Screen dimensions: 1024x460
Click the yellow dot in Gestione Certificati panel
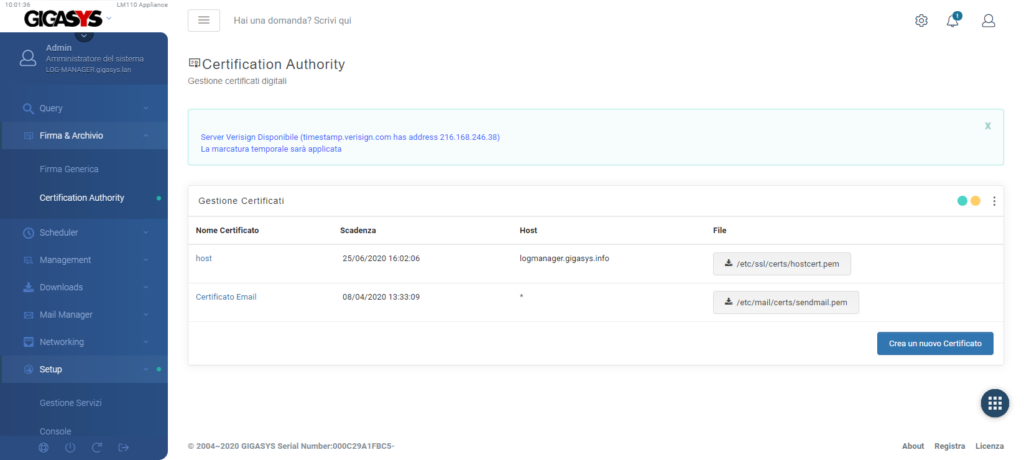[x=975, y=201]
